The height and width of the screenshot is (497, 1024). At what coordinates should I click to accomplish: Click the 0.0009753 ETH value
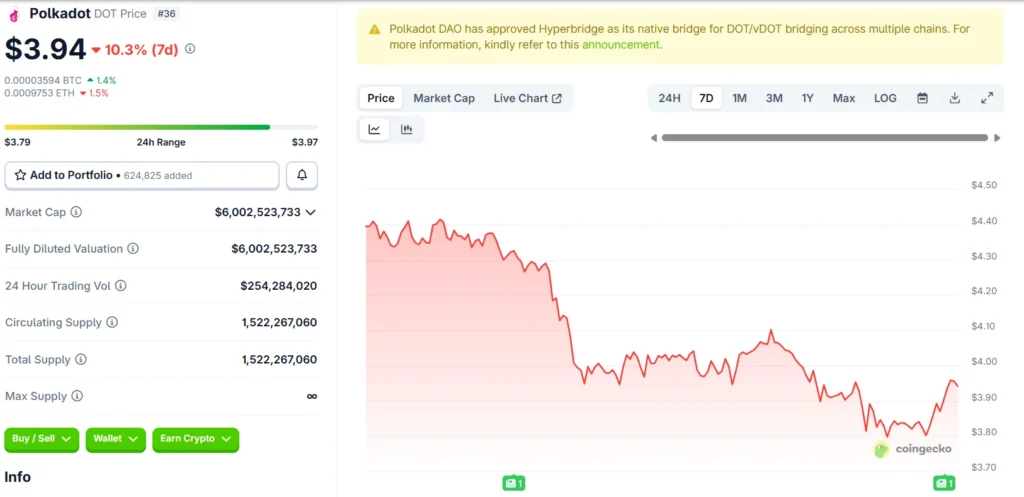coord(39,93)
